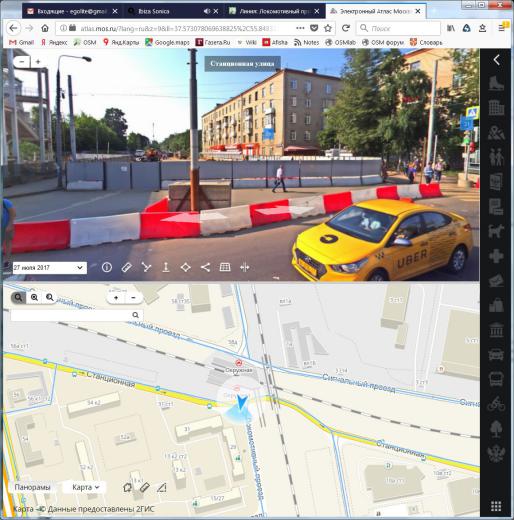Image resolution: width=514 pixels, height=520 pixels.
Task: Open the 27 июля 2017 date dropdown
Action: coord(49,268)
